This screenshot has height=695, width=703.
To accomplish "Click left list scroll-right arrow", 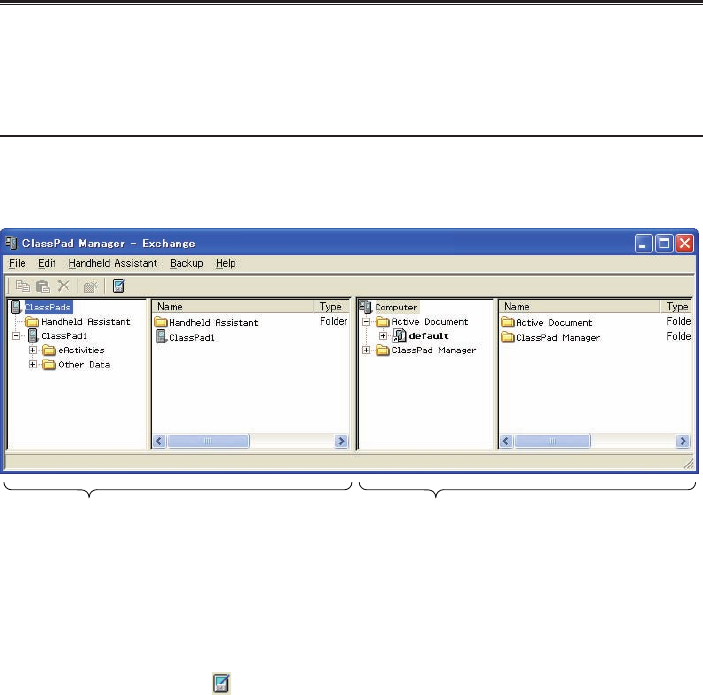I will click(x=341, y=441).
